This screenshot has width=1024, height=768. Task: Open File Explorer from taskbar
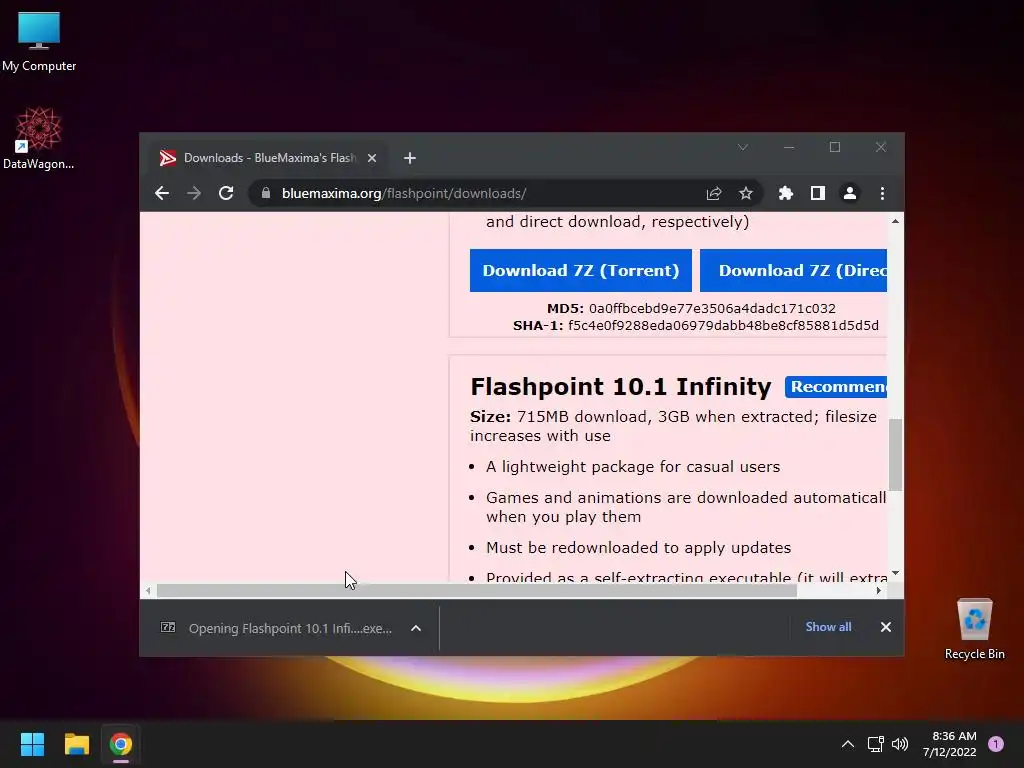click(76, 744)
